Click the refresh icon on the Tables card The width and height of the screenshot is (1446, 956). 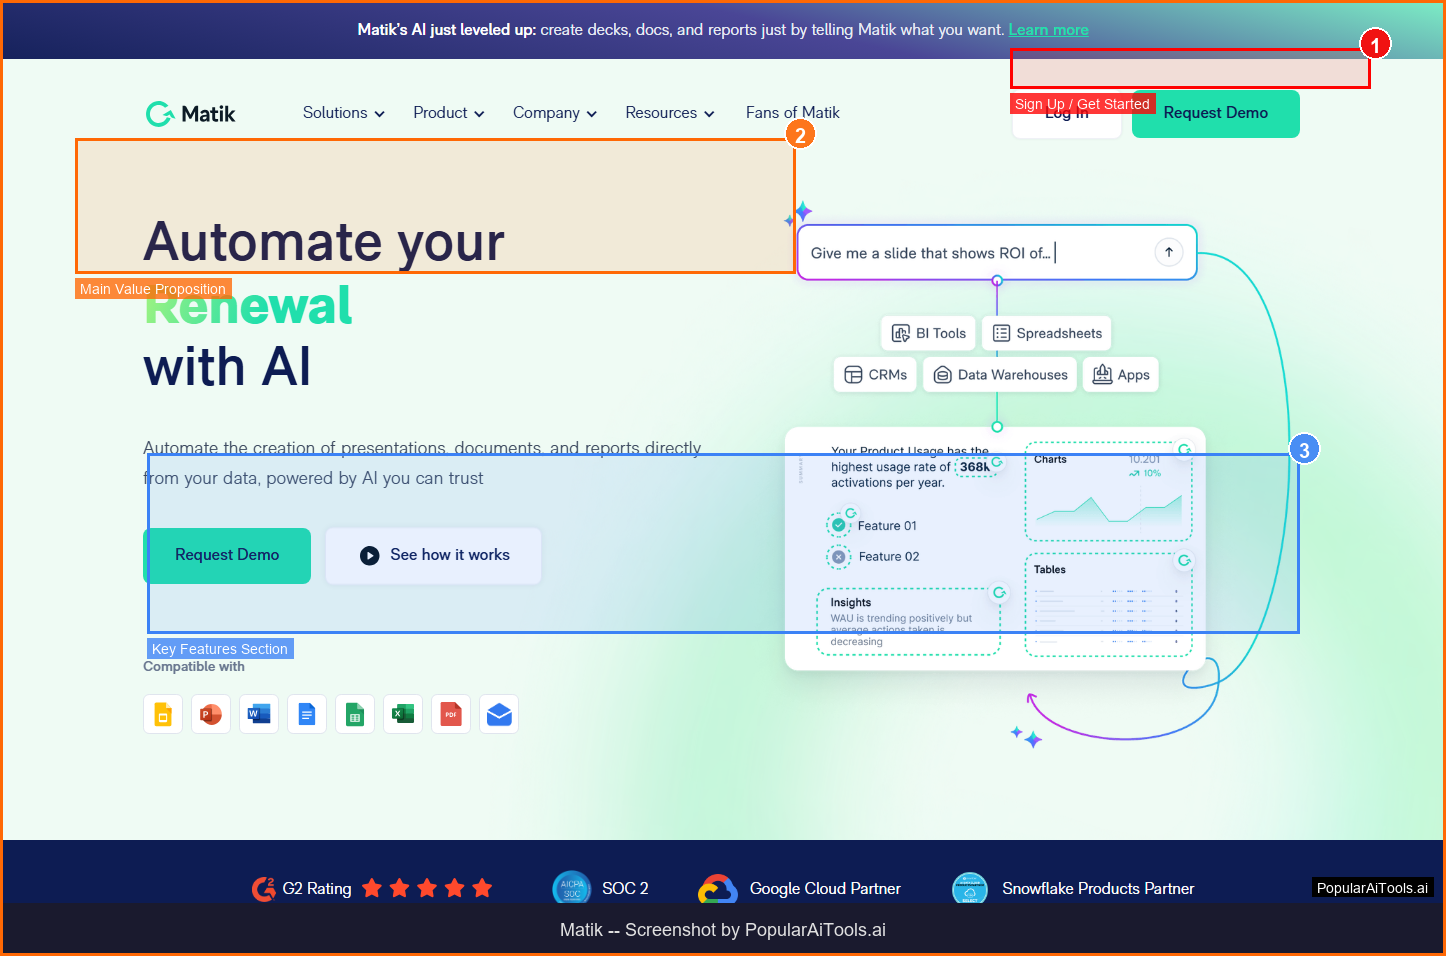1184,560
